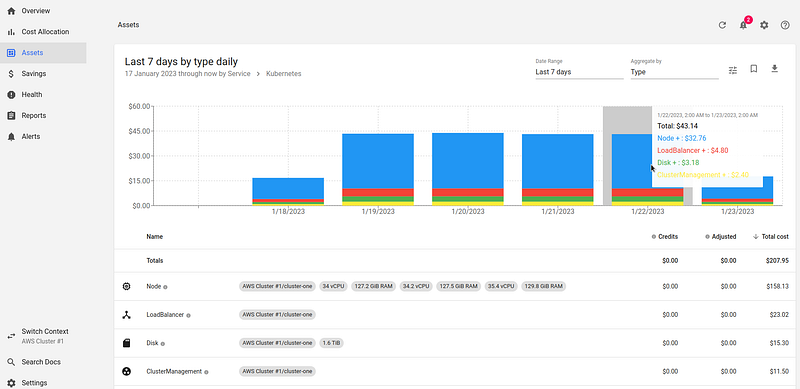This screenshot has height=389, width=800.
Task: Click the bookmark save report icon
Action: [754, 69]
